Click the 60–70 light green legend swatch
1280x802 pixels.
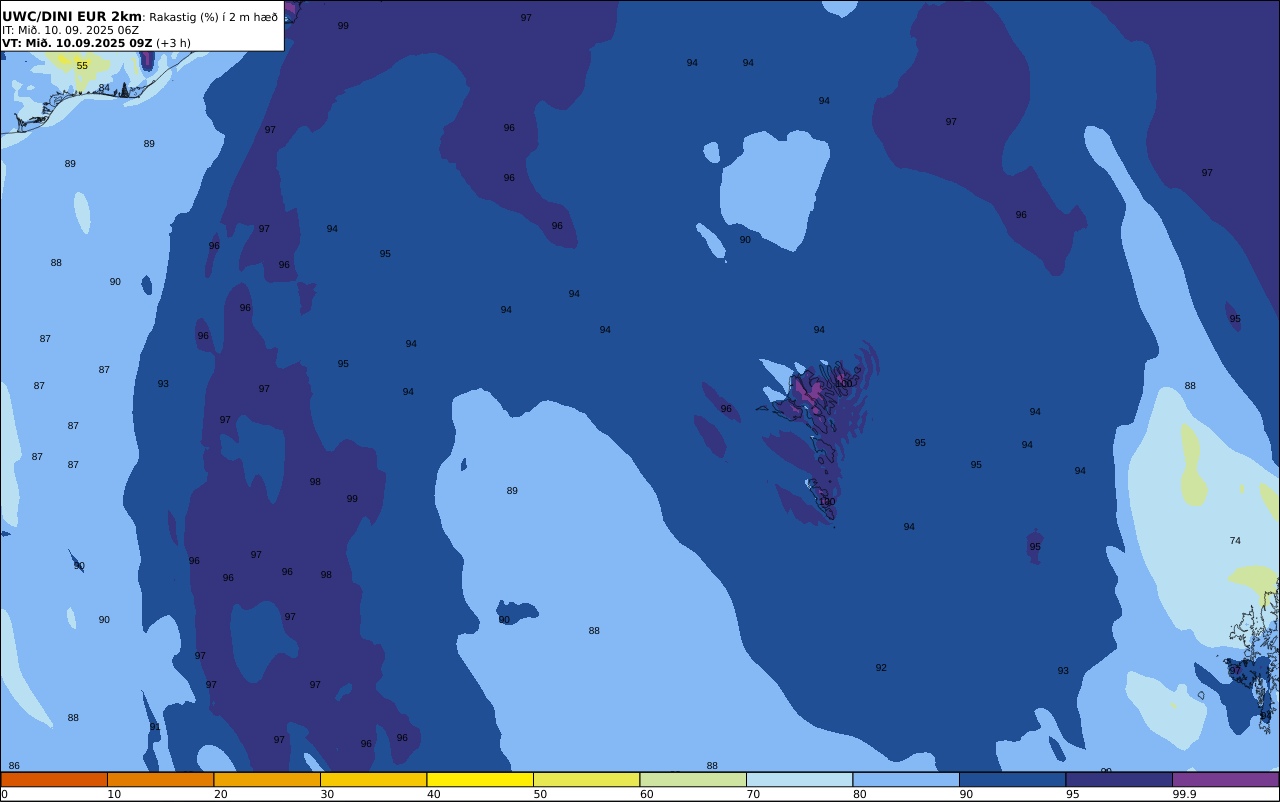pos(693,779)
